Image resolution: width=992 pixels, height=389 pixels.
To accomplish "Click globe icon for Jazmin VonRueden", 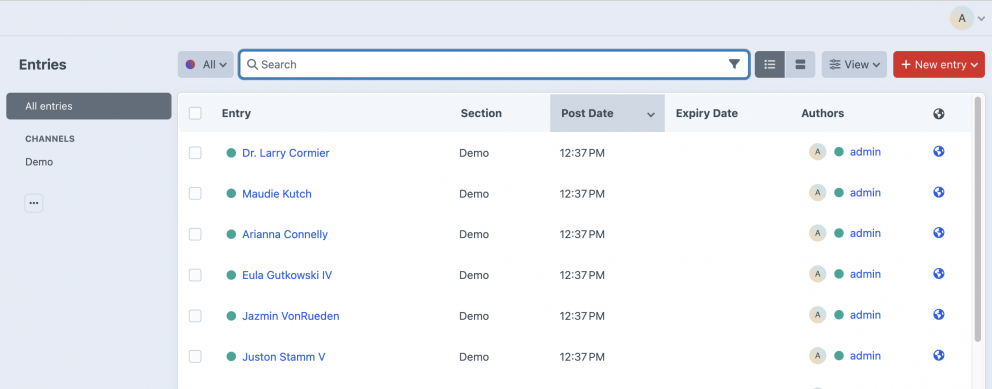I will [939, 314].
